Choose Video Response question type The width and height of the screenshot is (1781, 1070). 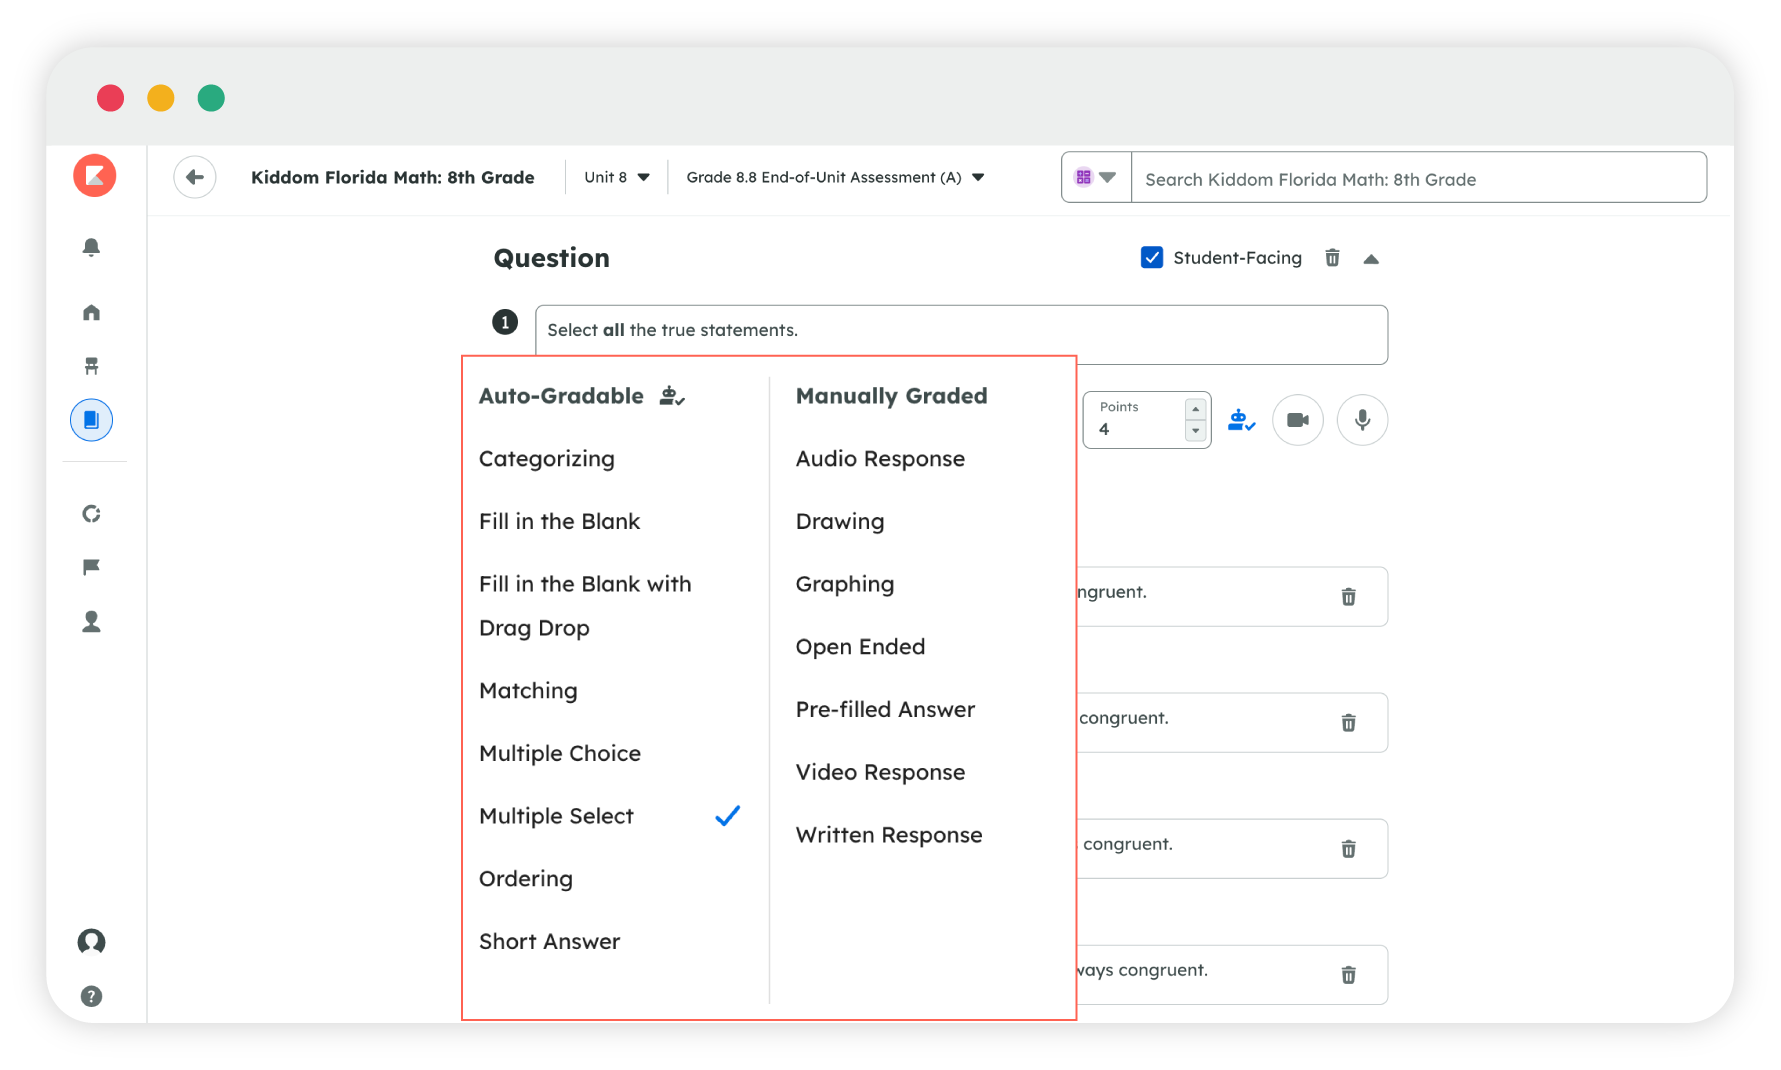(880, 772)
